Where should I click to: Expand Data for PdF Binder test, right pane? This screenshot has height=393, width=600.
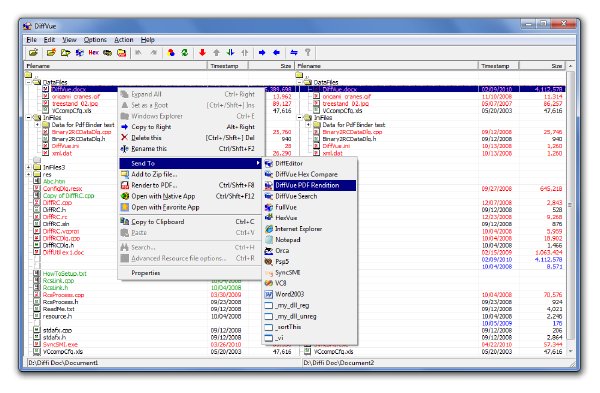[x=308, y=125]
